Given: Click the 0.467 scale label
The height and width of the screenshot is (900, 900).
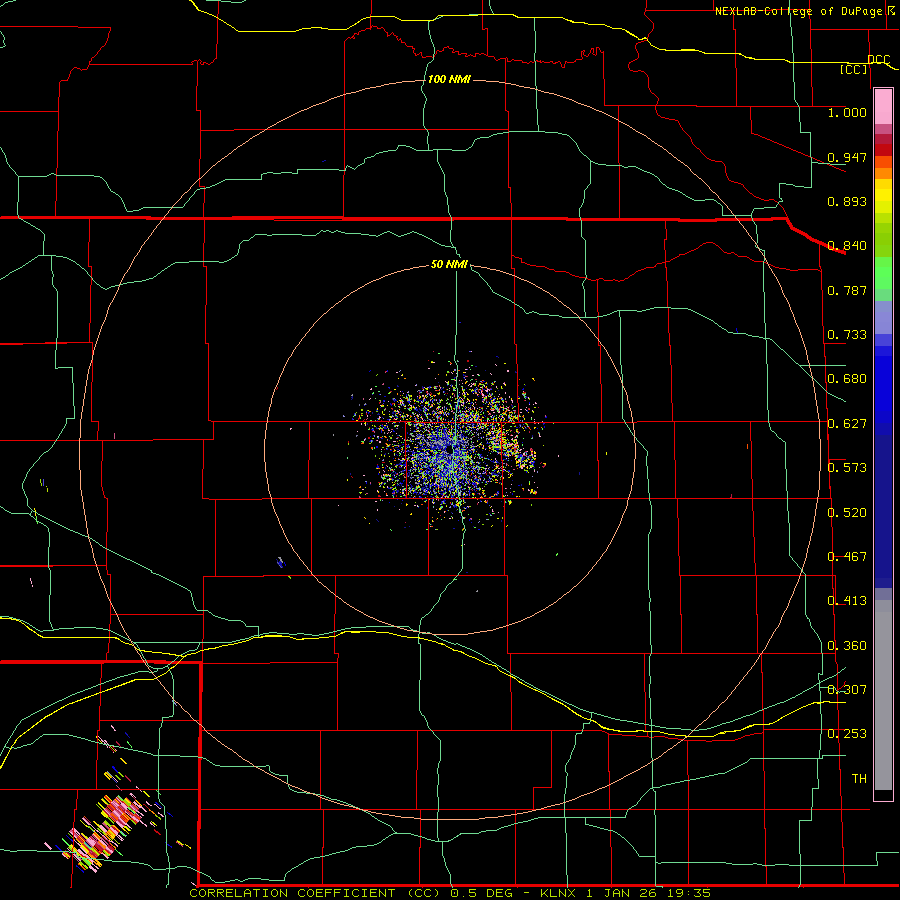Looking at the screenshot, I should pos(847,557).
